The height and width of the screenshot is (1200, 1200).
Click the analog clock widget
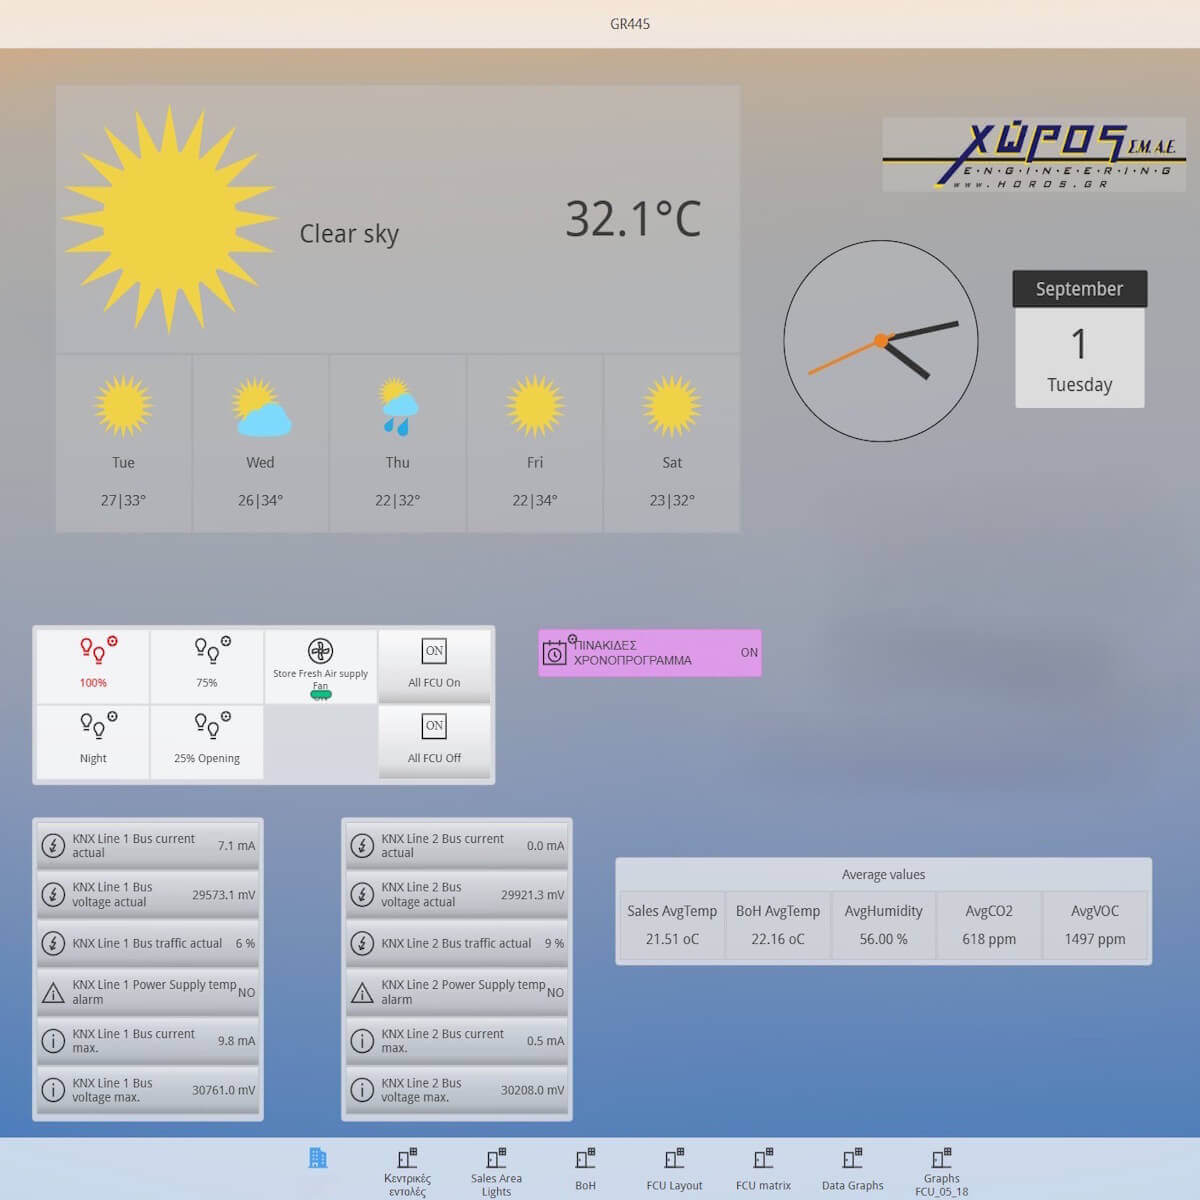[881, 341]
